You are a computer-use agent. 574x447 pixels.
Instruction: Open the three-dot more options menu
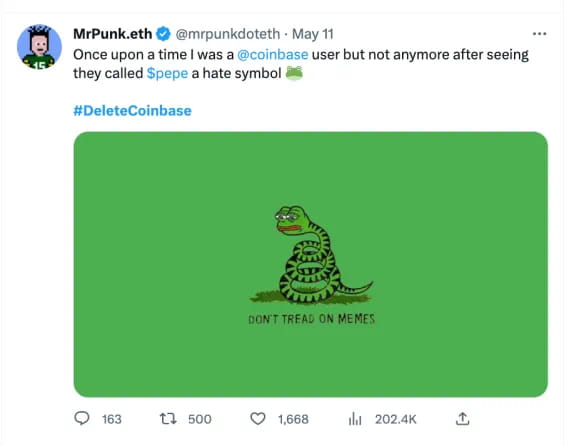[x=540, y=34]
